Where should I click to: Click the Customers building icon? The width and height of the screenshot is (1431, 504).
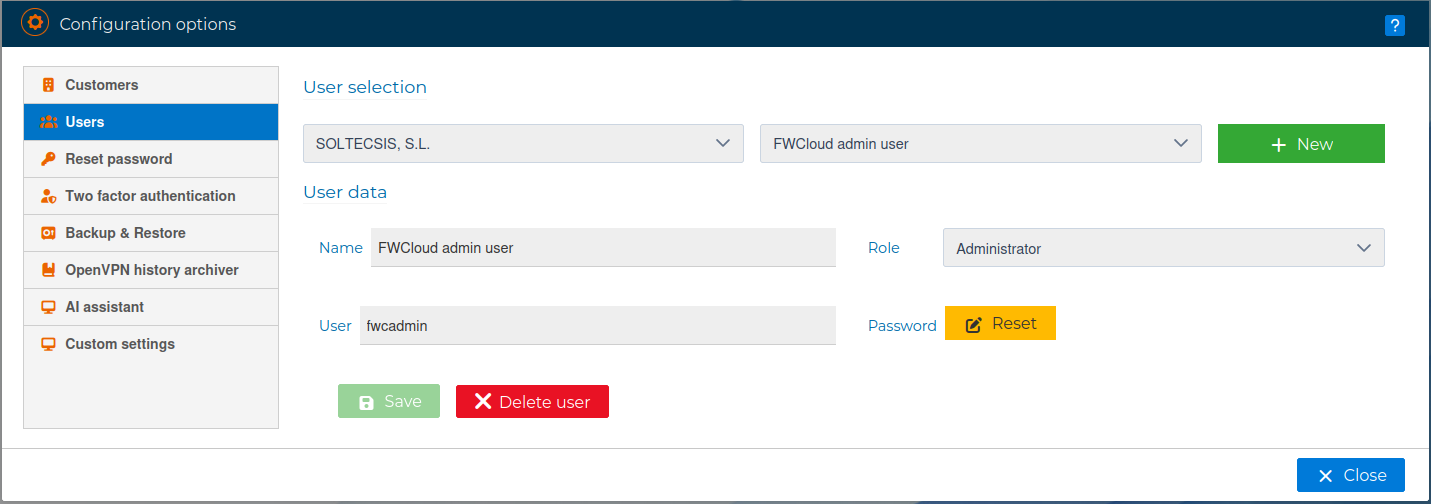[x=48, y=85]
